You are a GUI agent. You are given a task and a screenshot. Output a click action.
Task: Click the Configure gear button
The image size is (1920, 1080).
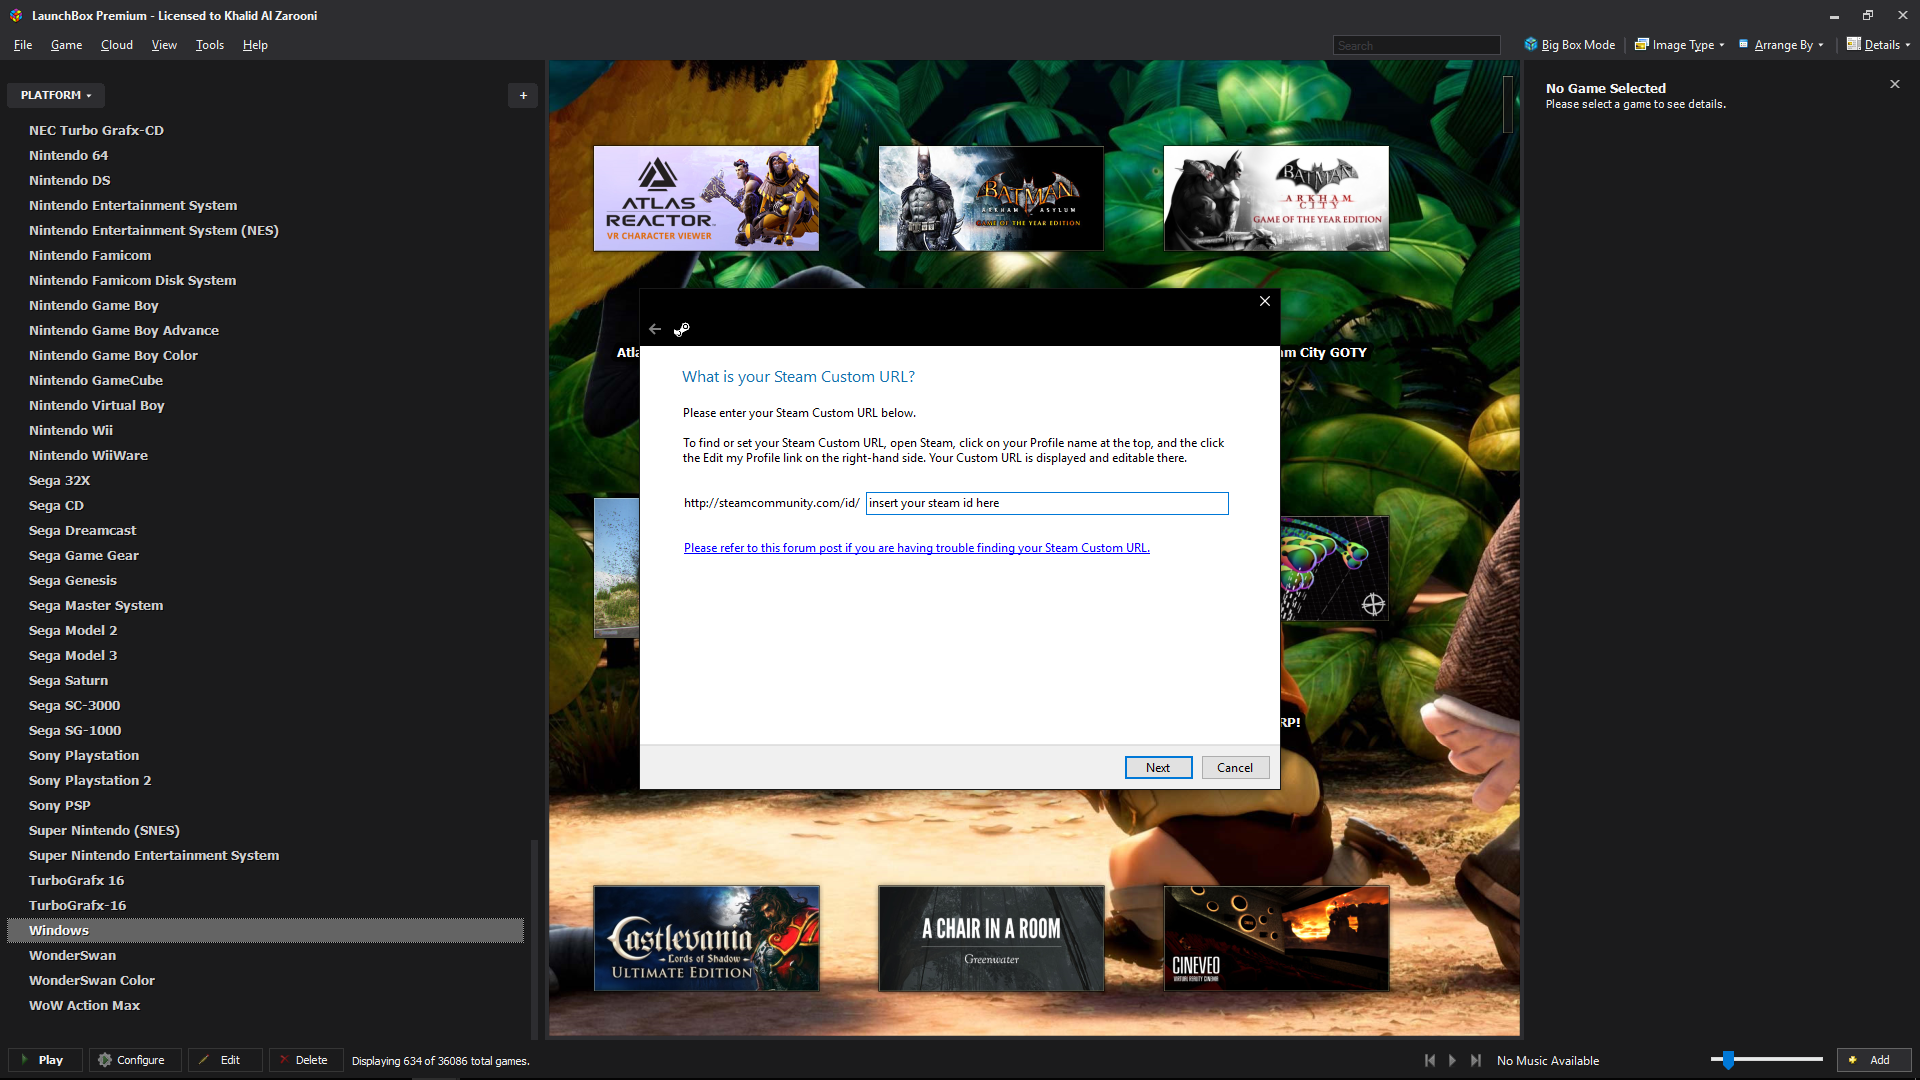(x=134, y=1060)
